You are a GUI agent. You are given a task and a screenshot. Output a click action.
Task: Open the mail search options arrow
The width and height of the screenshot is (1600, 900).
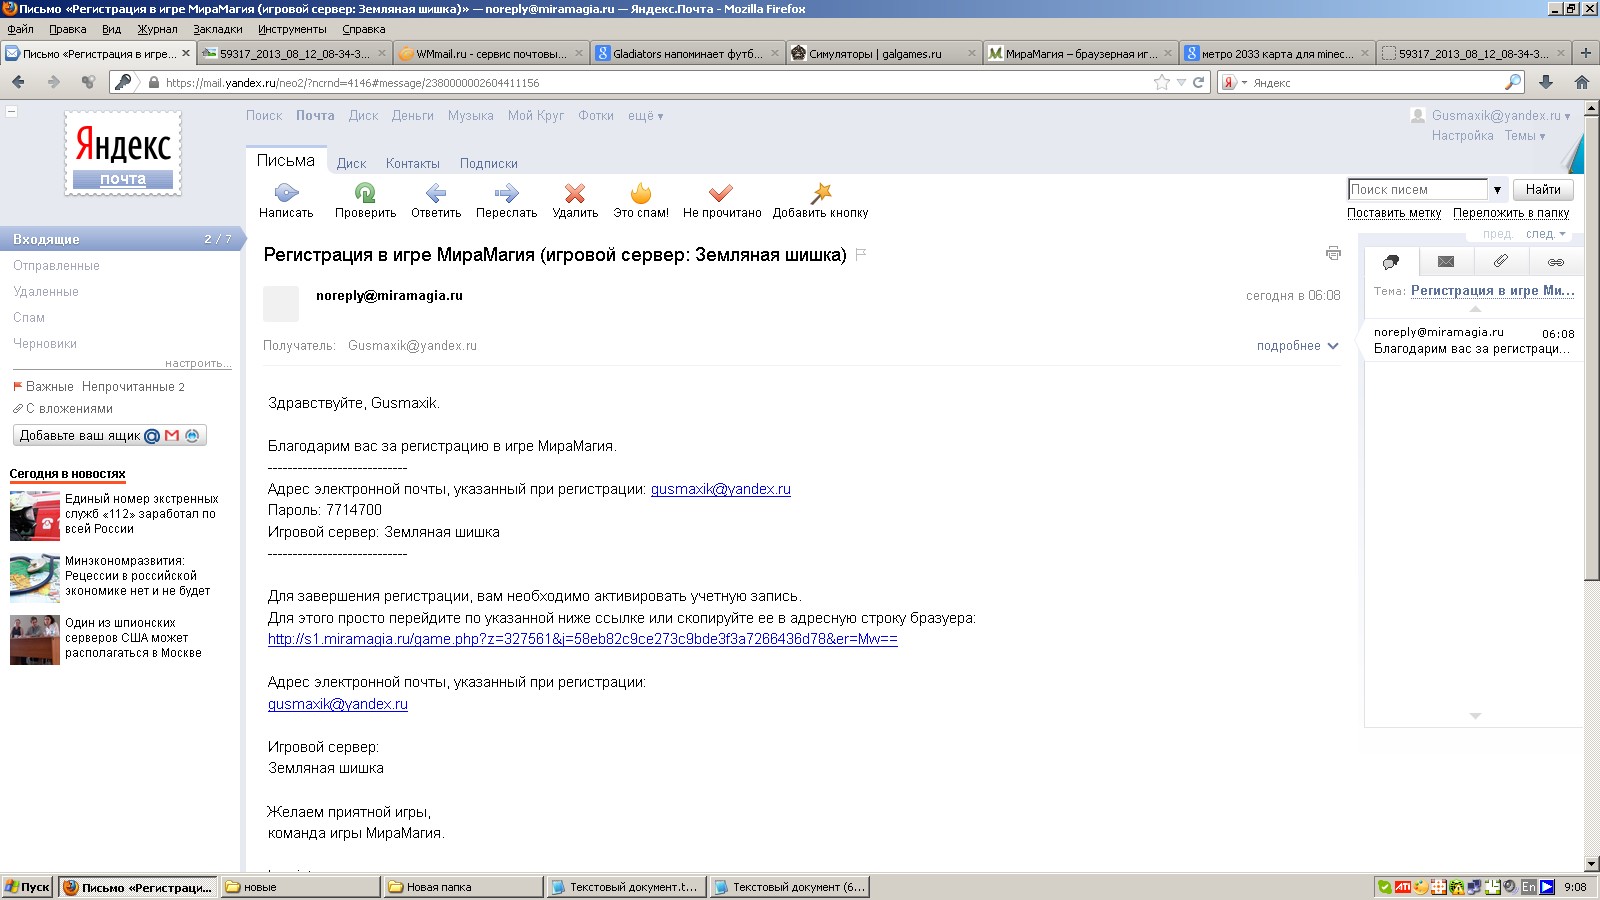click(x=1497, y=189)
